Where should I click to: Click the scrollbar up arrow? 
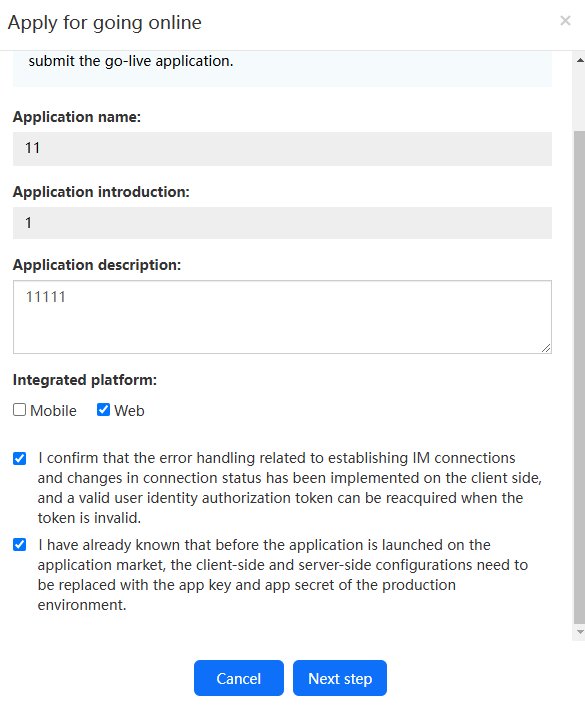coord(580,60)
